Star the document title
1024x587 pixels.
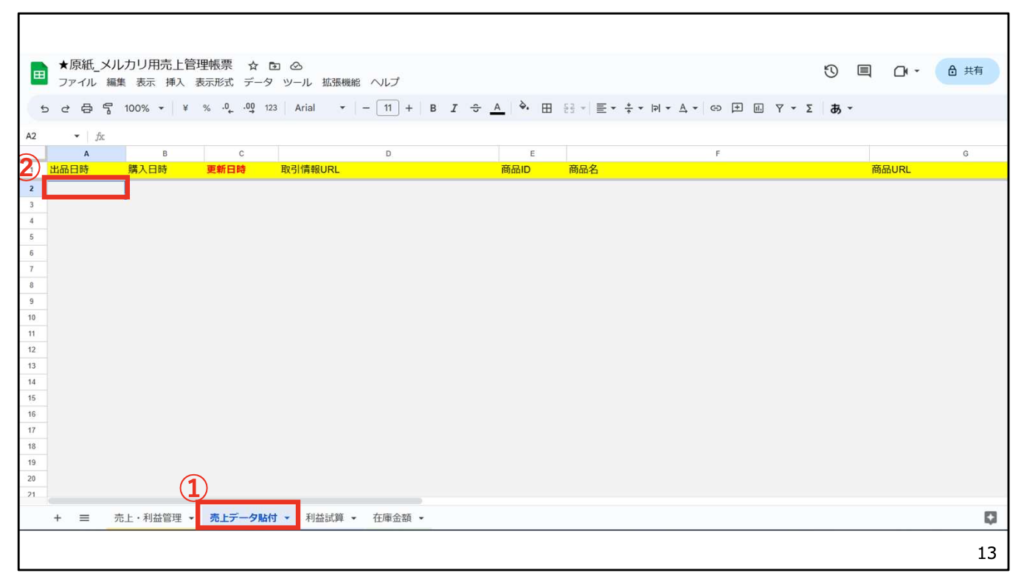point(254,65)
